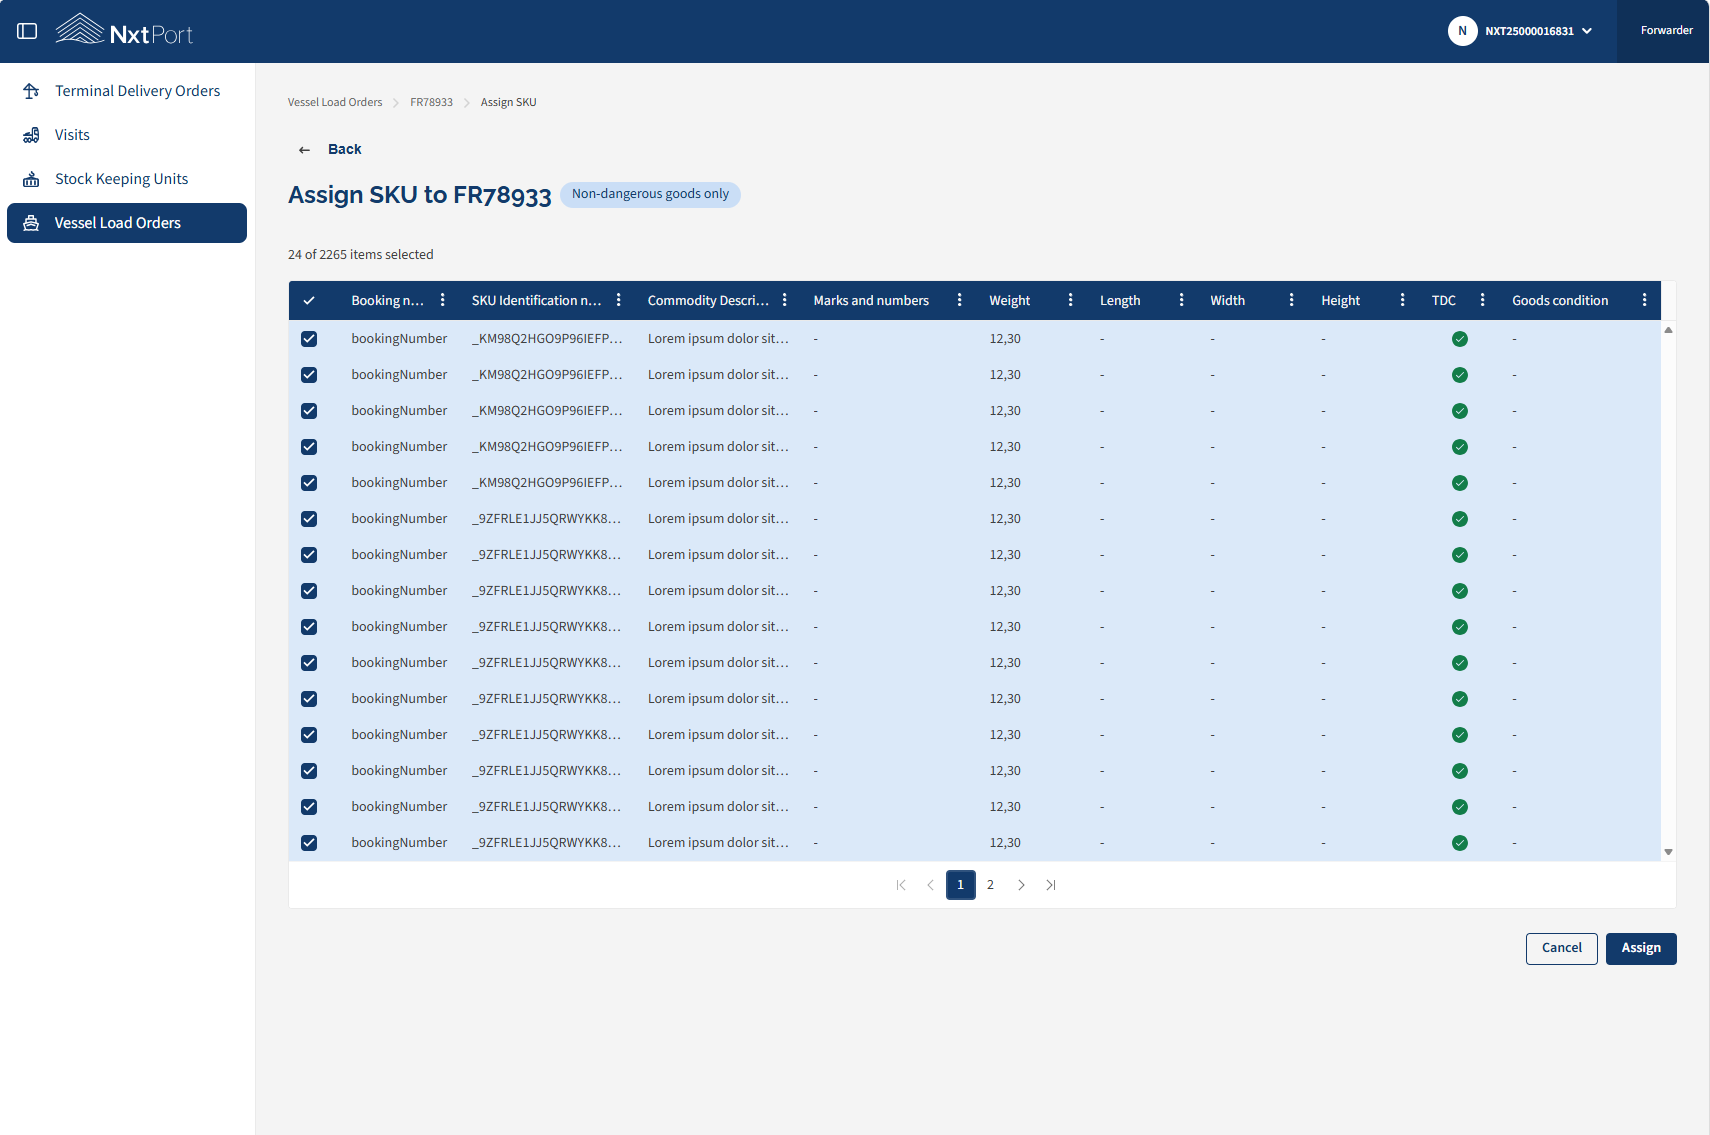The image size is (1710, 1135).
Task: Click the Cancel button
Action: pos(1562,949)
